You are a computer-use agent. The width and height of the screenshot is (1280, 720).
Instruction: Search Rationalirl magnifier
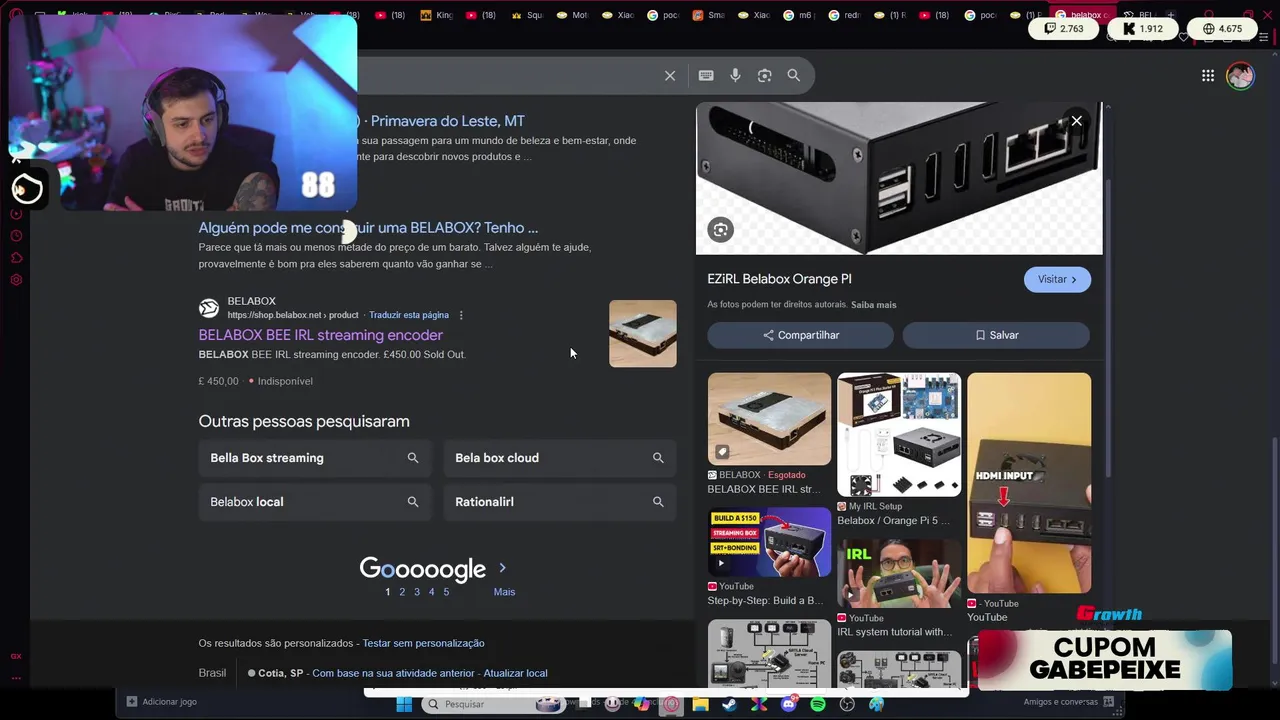coord(658,502)
